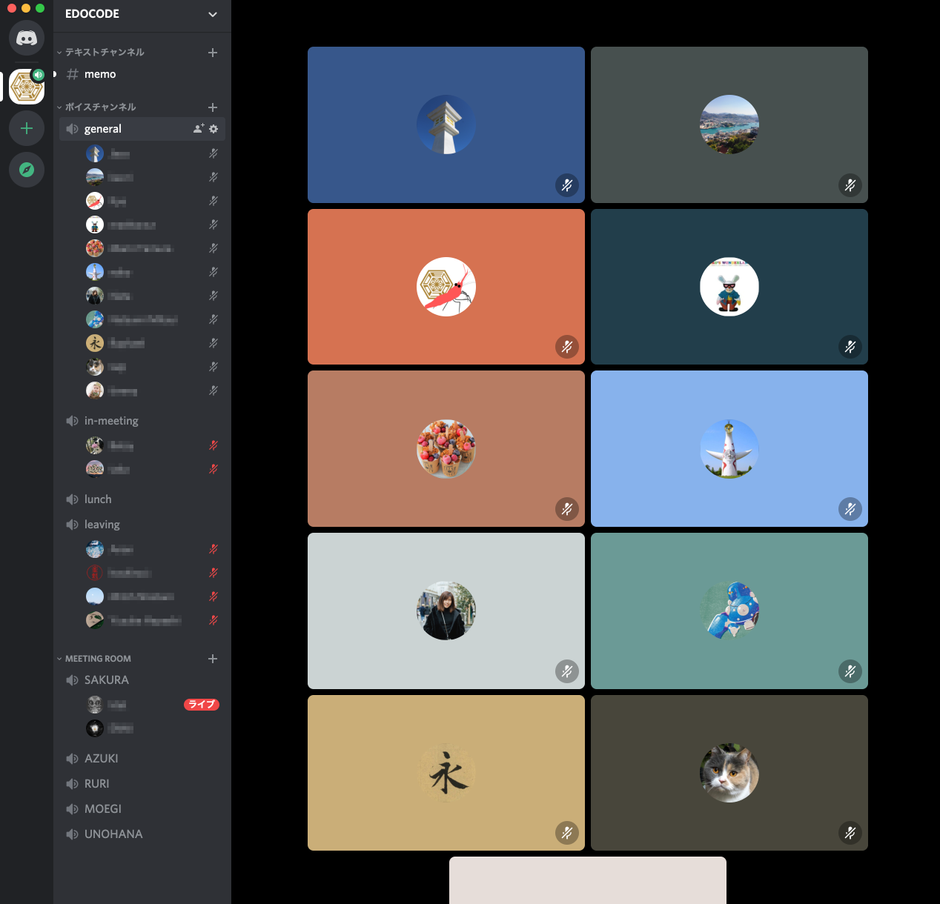Click the plus icon beside ボイスチャンネル header
Image resolution: width=940 pixels, height=904 pixels.
212,106
